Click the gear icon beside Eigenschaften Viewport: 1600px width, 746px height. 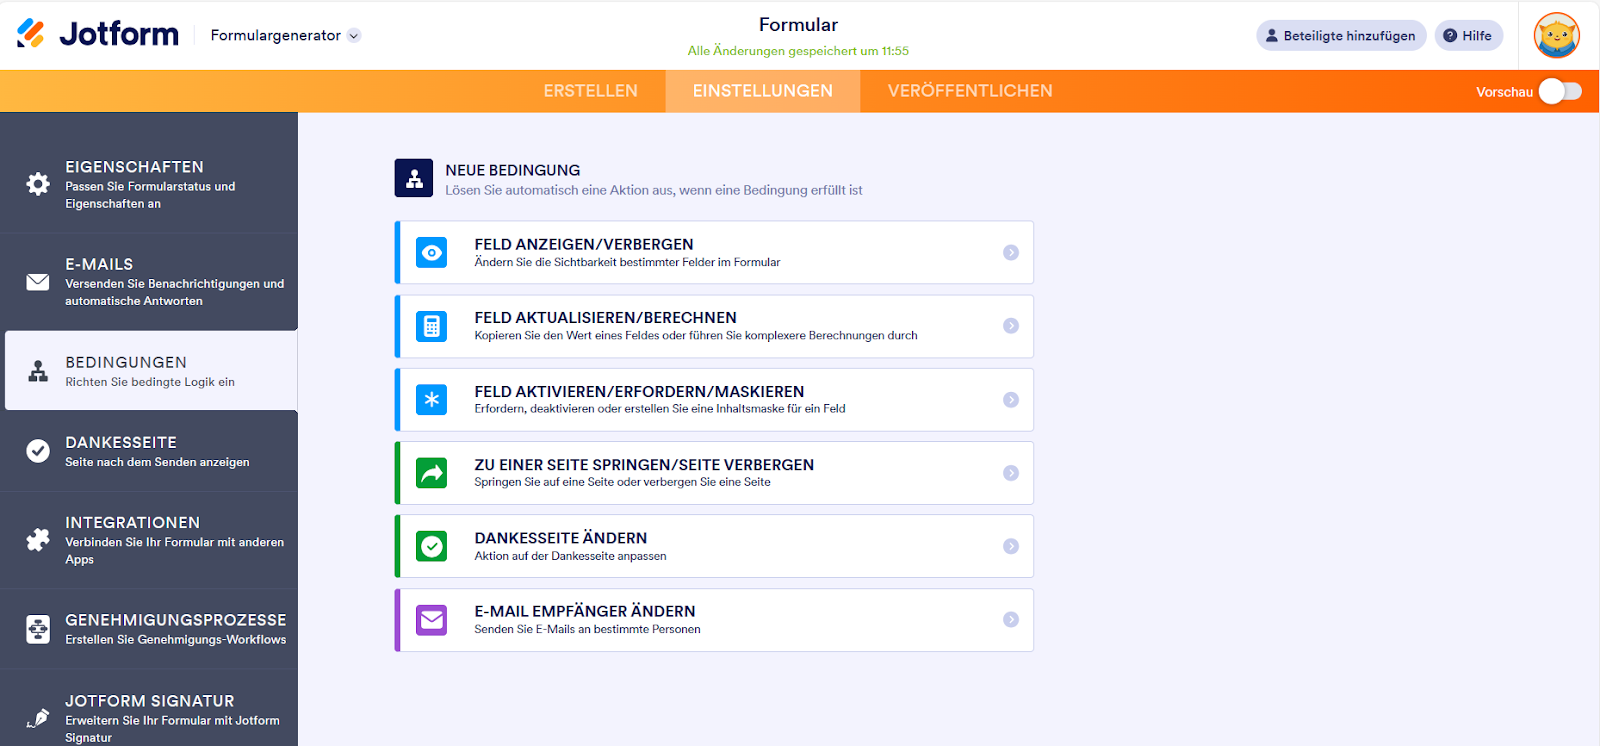(38, 184)
